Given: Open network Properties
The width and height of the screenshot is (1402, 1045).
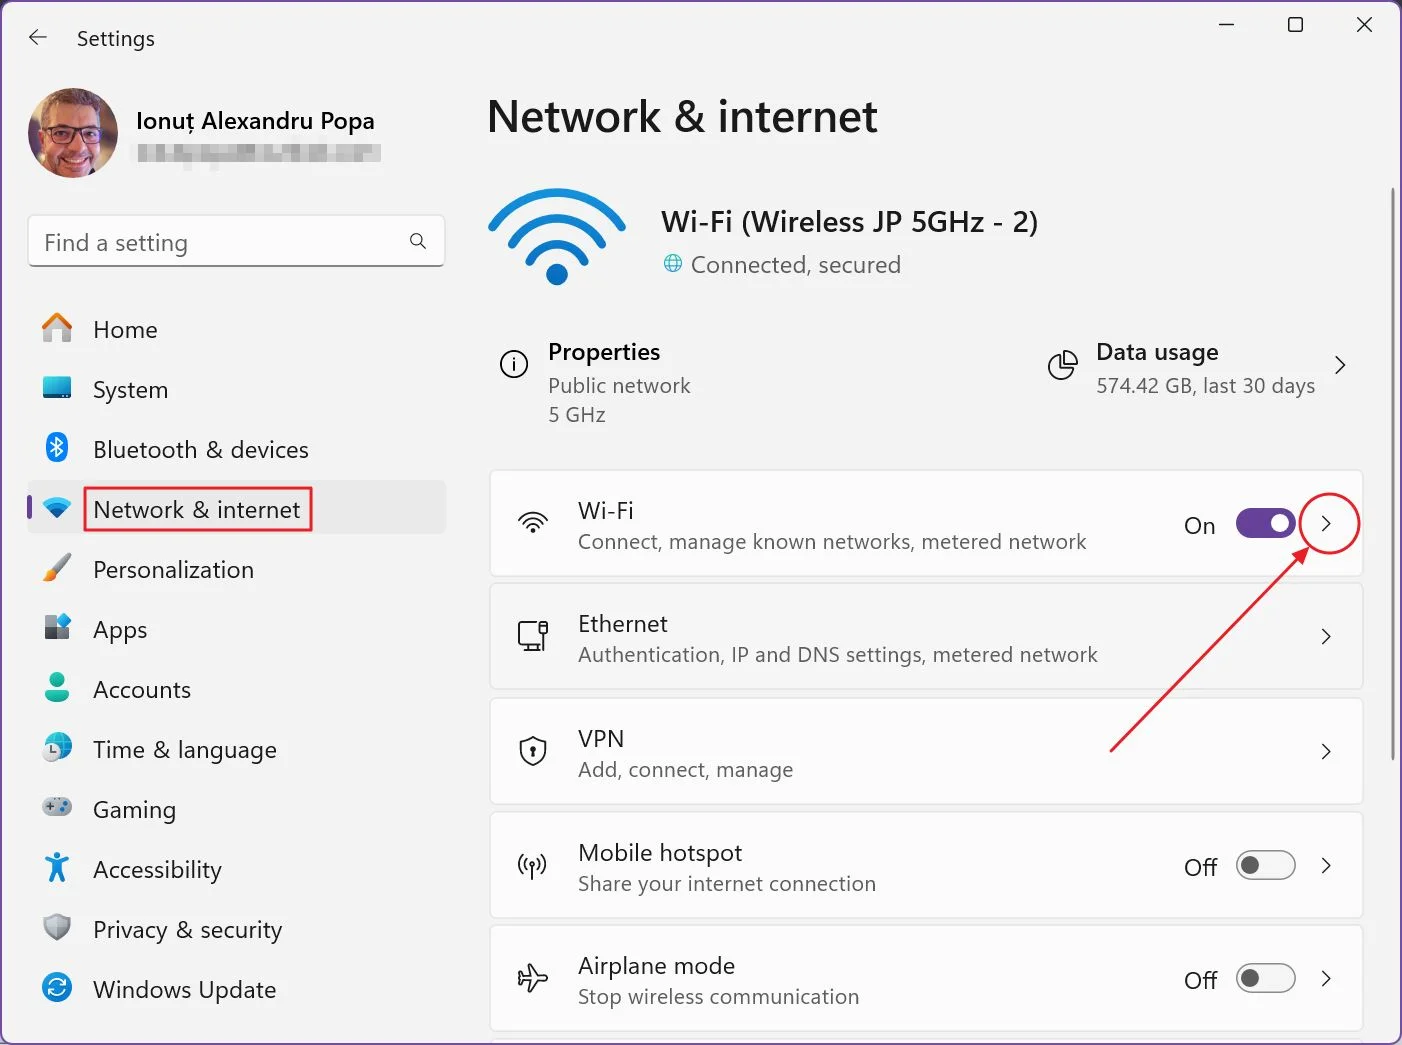Looking at the screenshot, I should (595, 383).
